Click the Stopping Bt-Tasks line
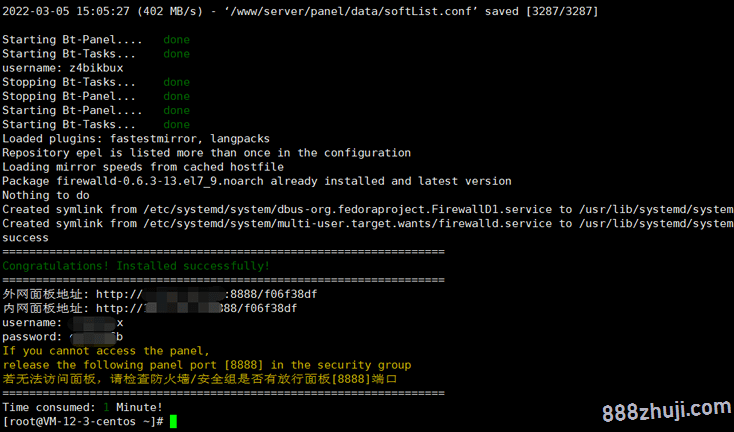 pyautogui.click(x=69, y=82)
